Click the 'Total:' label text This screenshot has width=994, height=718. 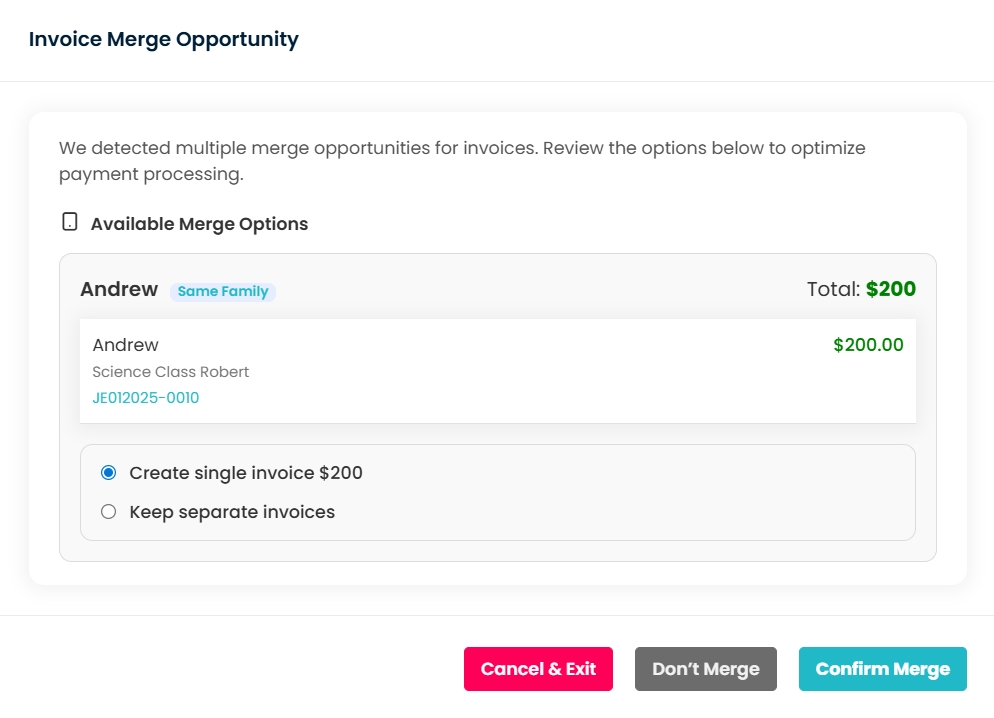833,289
